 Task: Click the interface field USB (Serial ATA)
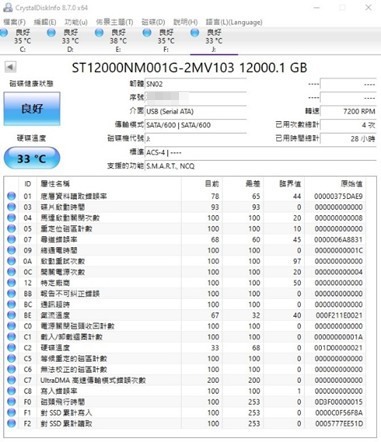point(196,111)
